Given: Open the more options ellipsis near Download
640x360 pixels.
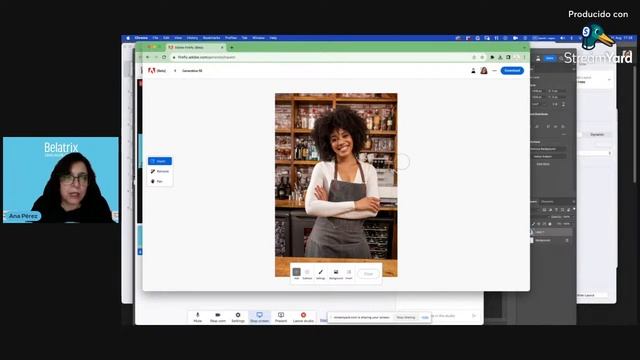Looking at the screenshot, I should 494,71.
